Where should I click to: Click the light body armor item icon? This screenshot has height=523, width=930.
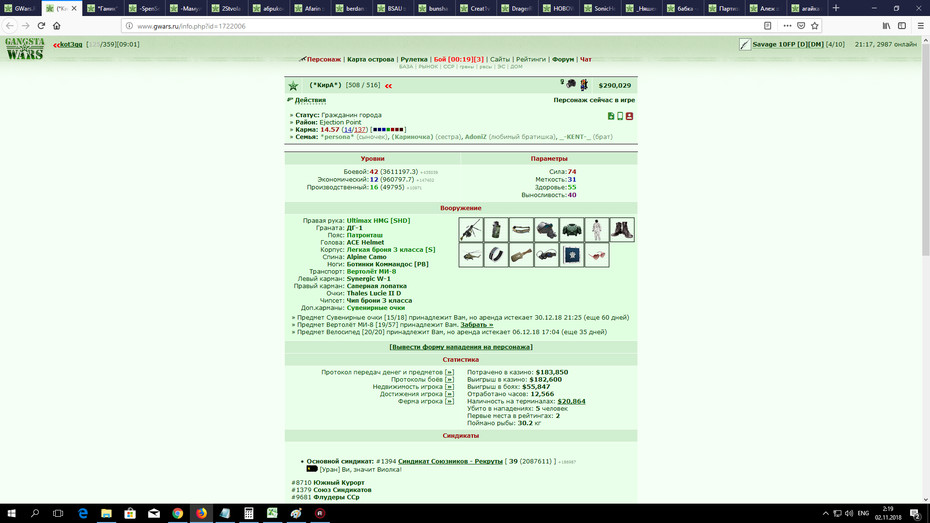pyautogui.click(x=572, y=229)
